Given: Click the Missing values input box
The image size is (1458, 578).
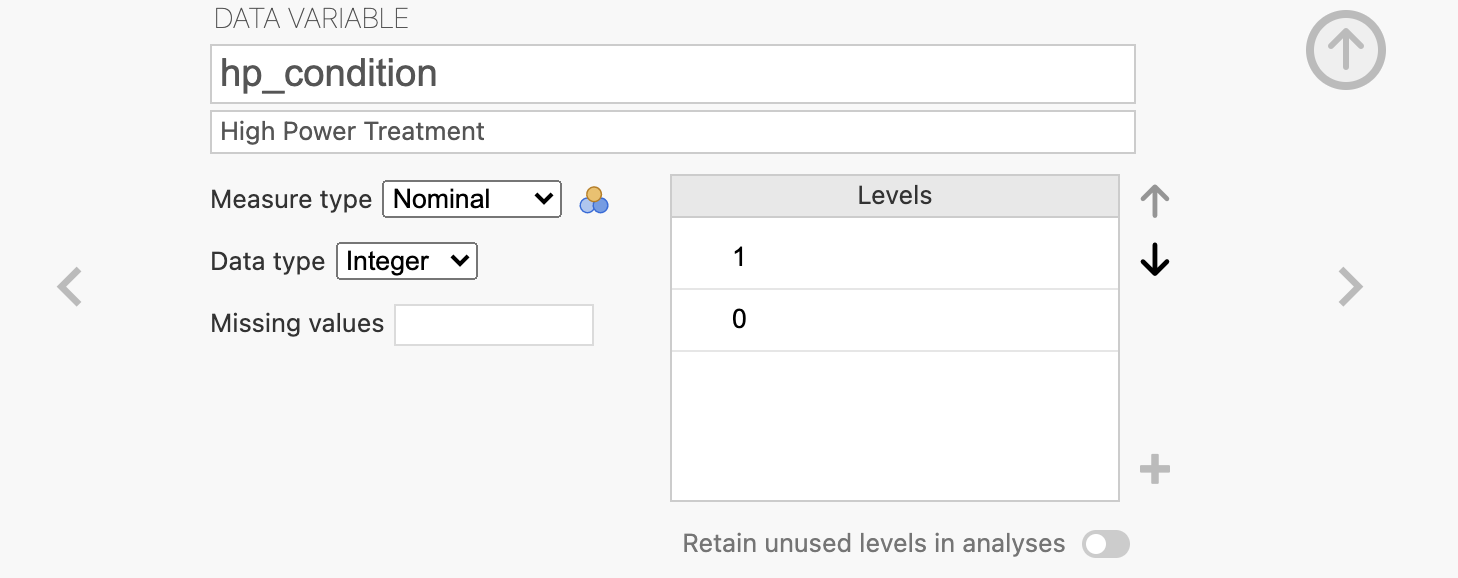Looking at the screenshot, I should (494, 325).
